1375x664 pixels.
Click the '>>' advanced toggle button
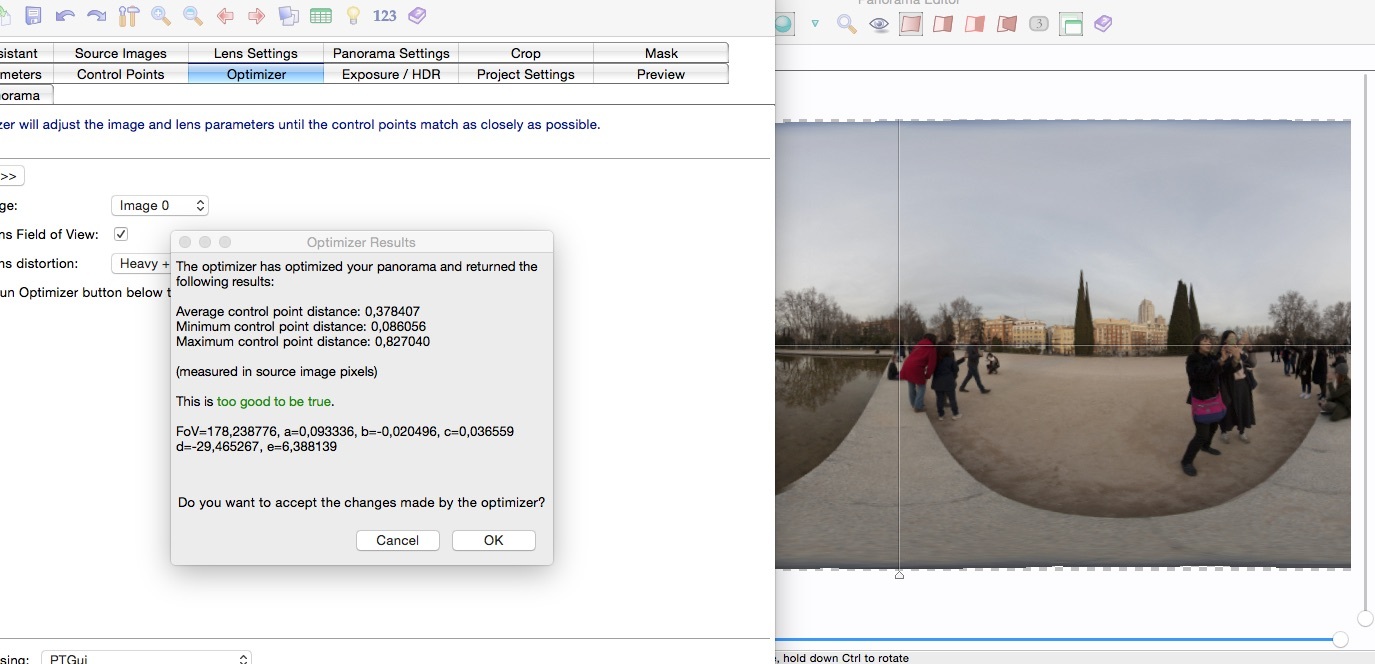(x=10, y=176)
